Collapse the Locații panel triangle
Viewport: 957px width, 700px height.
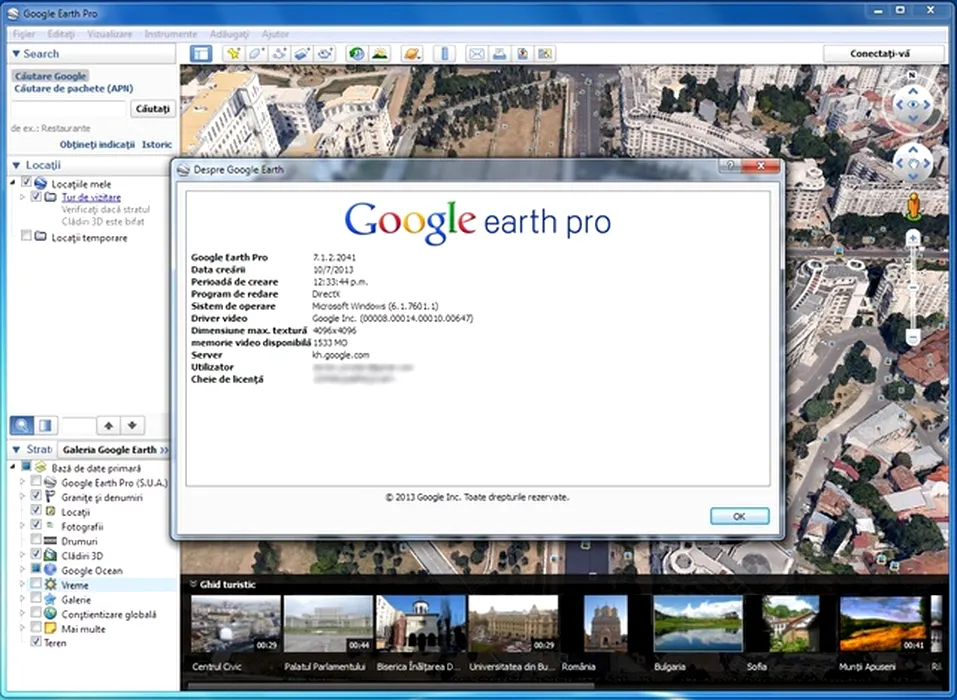(x=16, y=165)
